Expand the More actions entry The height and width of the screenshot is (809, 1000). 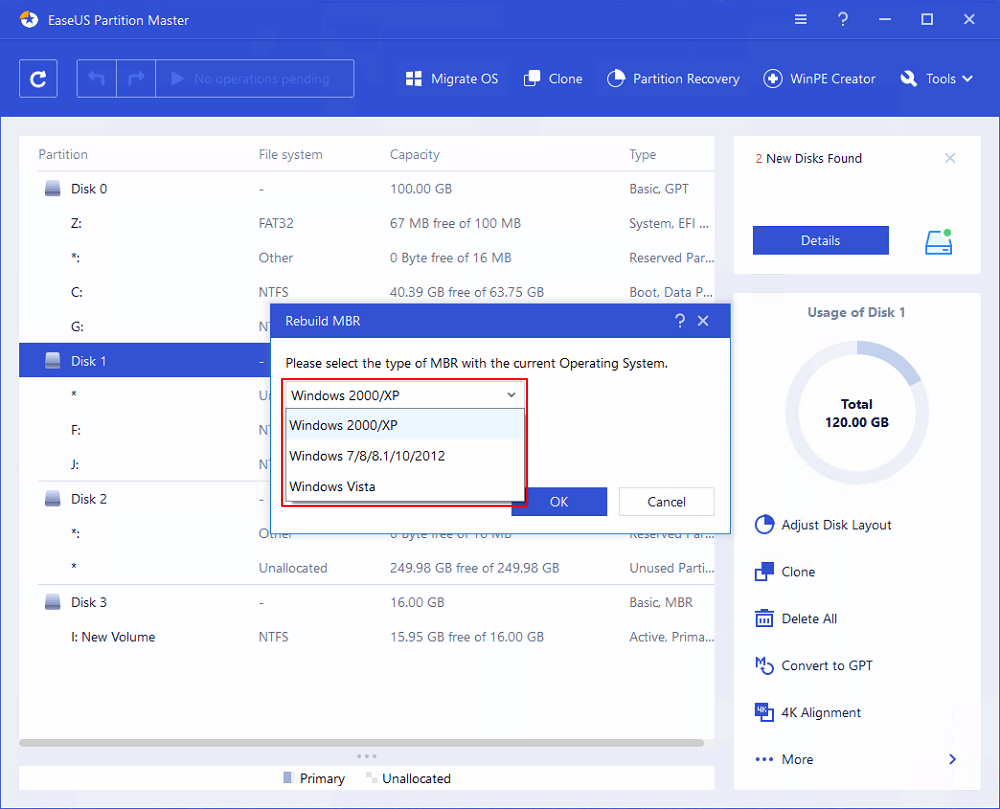856,759
